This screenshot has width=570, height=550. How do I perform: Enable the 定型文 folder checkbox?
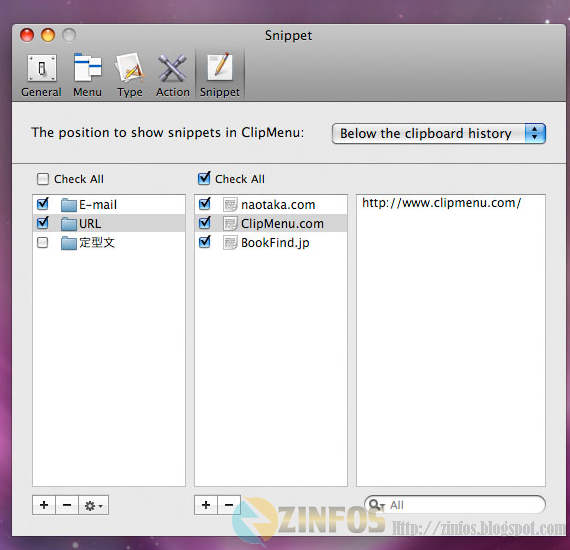(x=43, y=242)
